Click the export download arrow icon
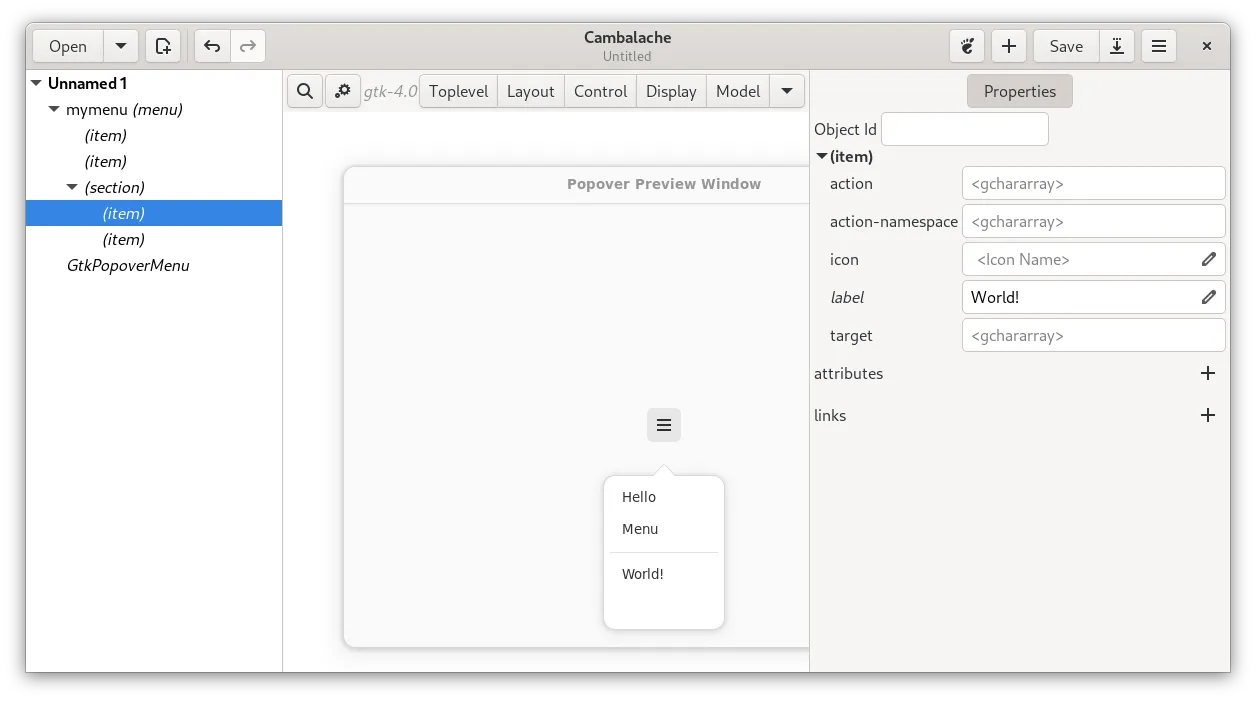Image resolution: width=1256 pixels, height=701 pixels. tap(1117, 46)
